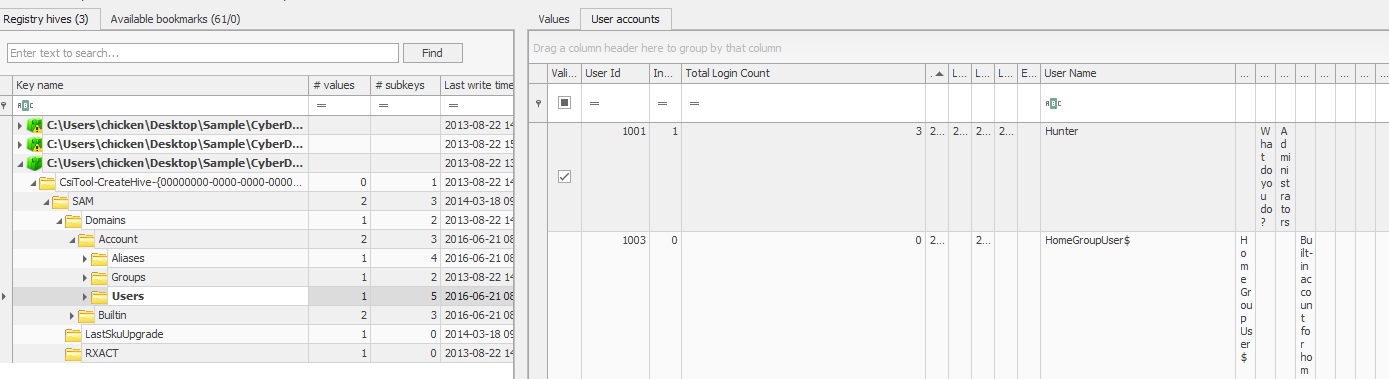
Task: Click the CsiTool-CreateHive folder icon
Action: click(47, 182)
